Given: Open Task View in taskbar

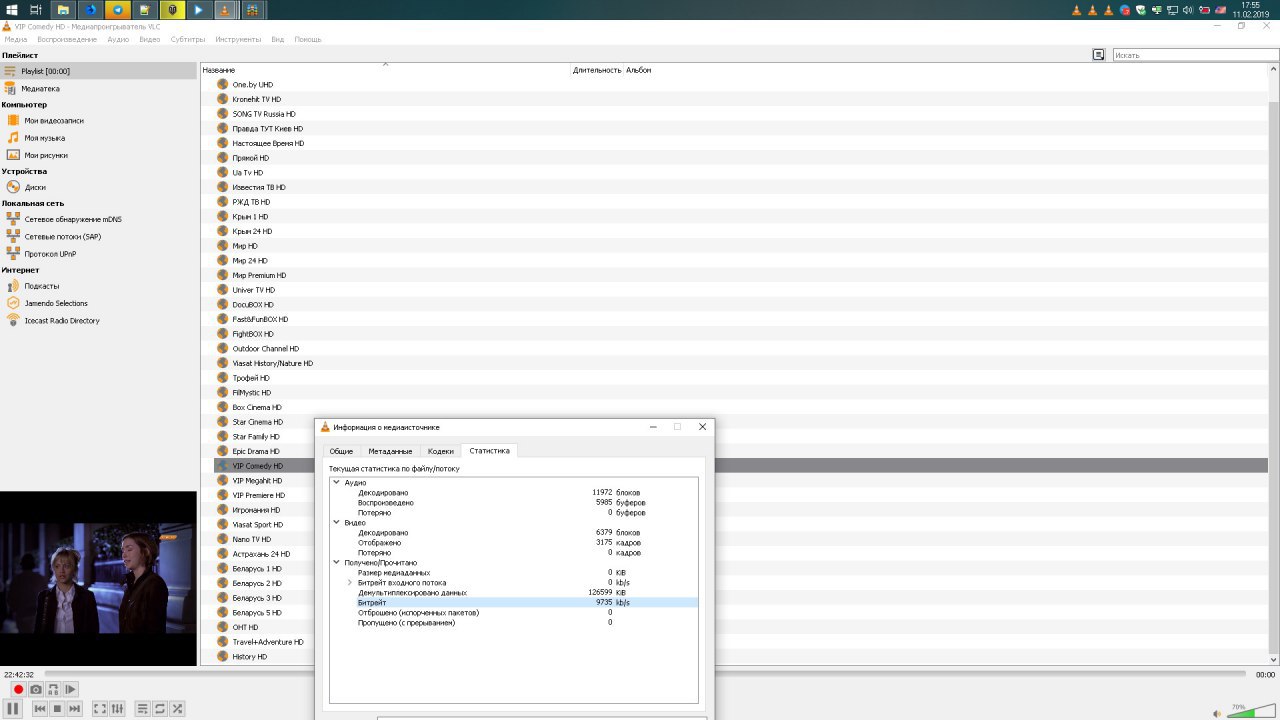Looking at the screenshot, I should pyautogui.click(x=36, y=10).
